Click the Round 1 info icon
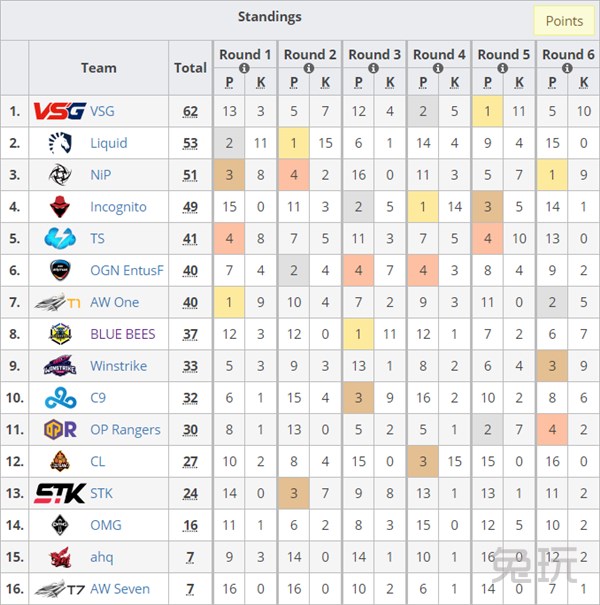The height and width of the screenshot is (605, 600). [244, 68]
